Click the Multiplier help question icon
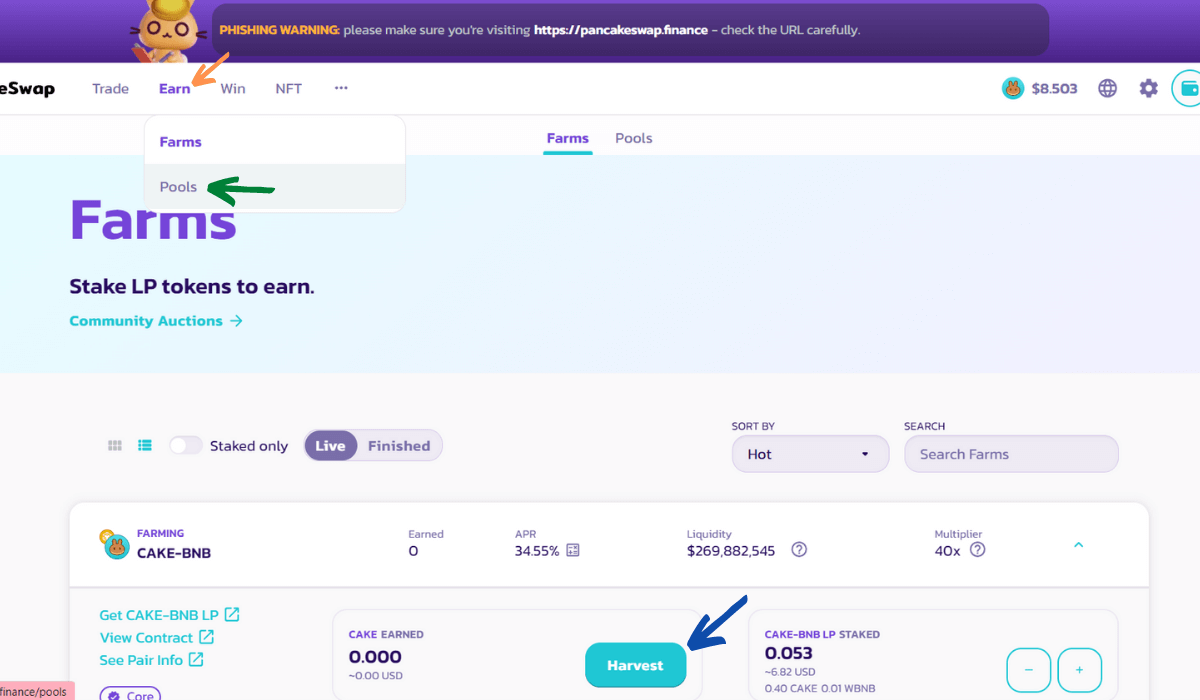Viewport: 1200px width, 700px height. pyautogui.click(x=978, y=550)
